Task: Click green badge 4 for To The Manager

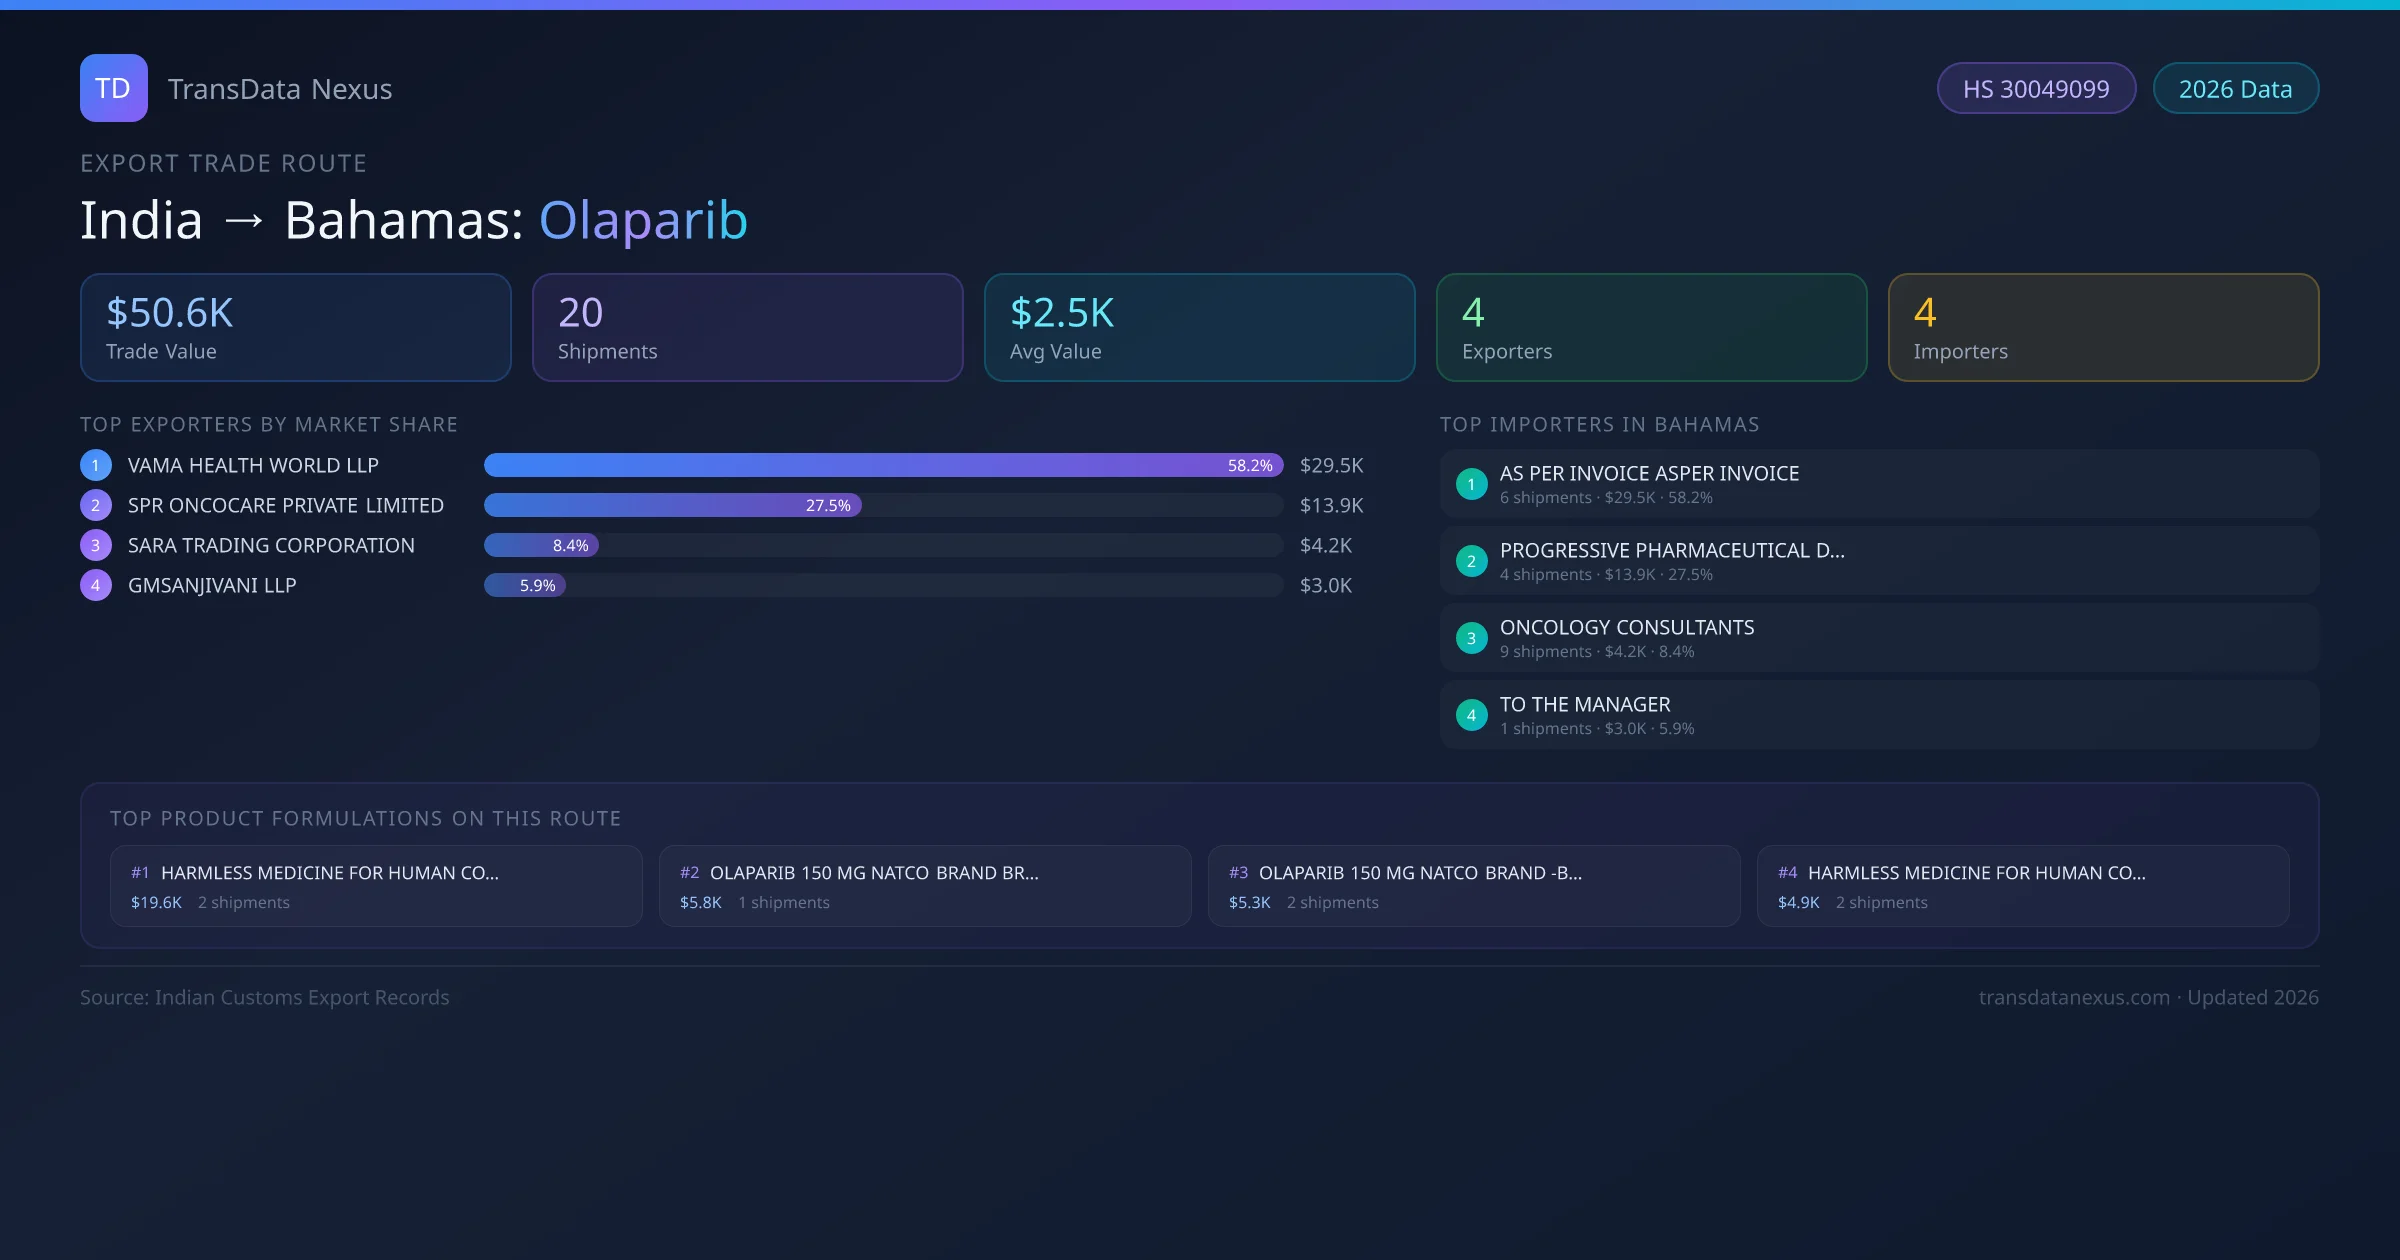Action: tap(1471, 715)
